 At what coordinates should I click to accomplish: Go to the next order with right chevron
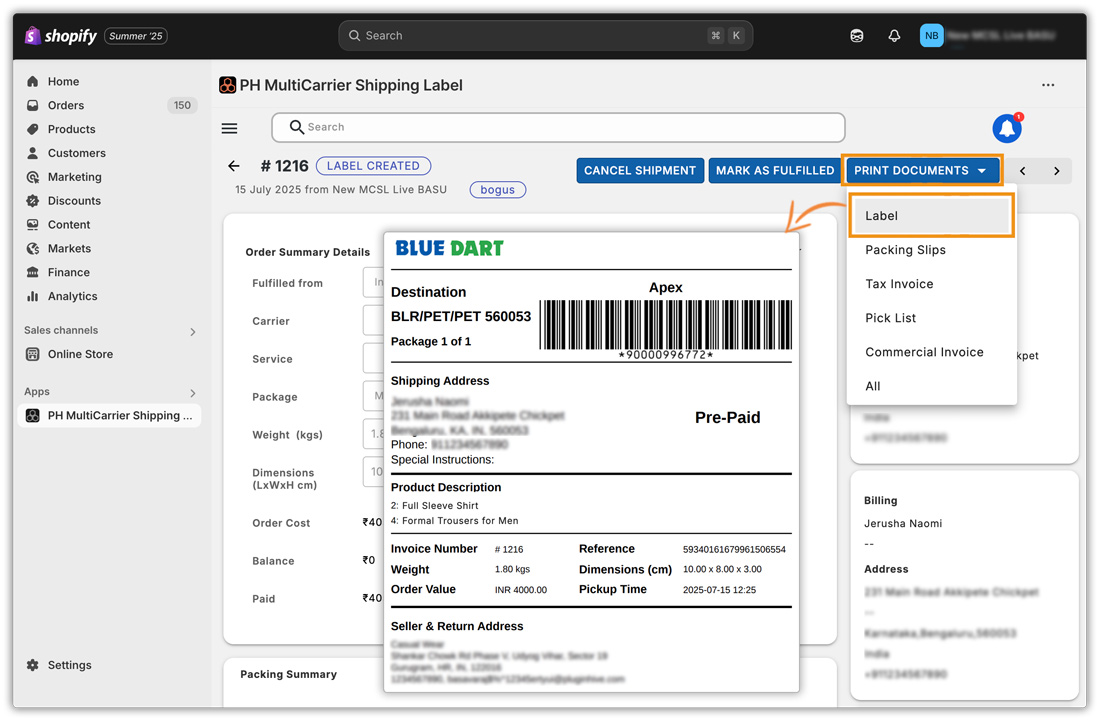pos(1057,171)
